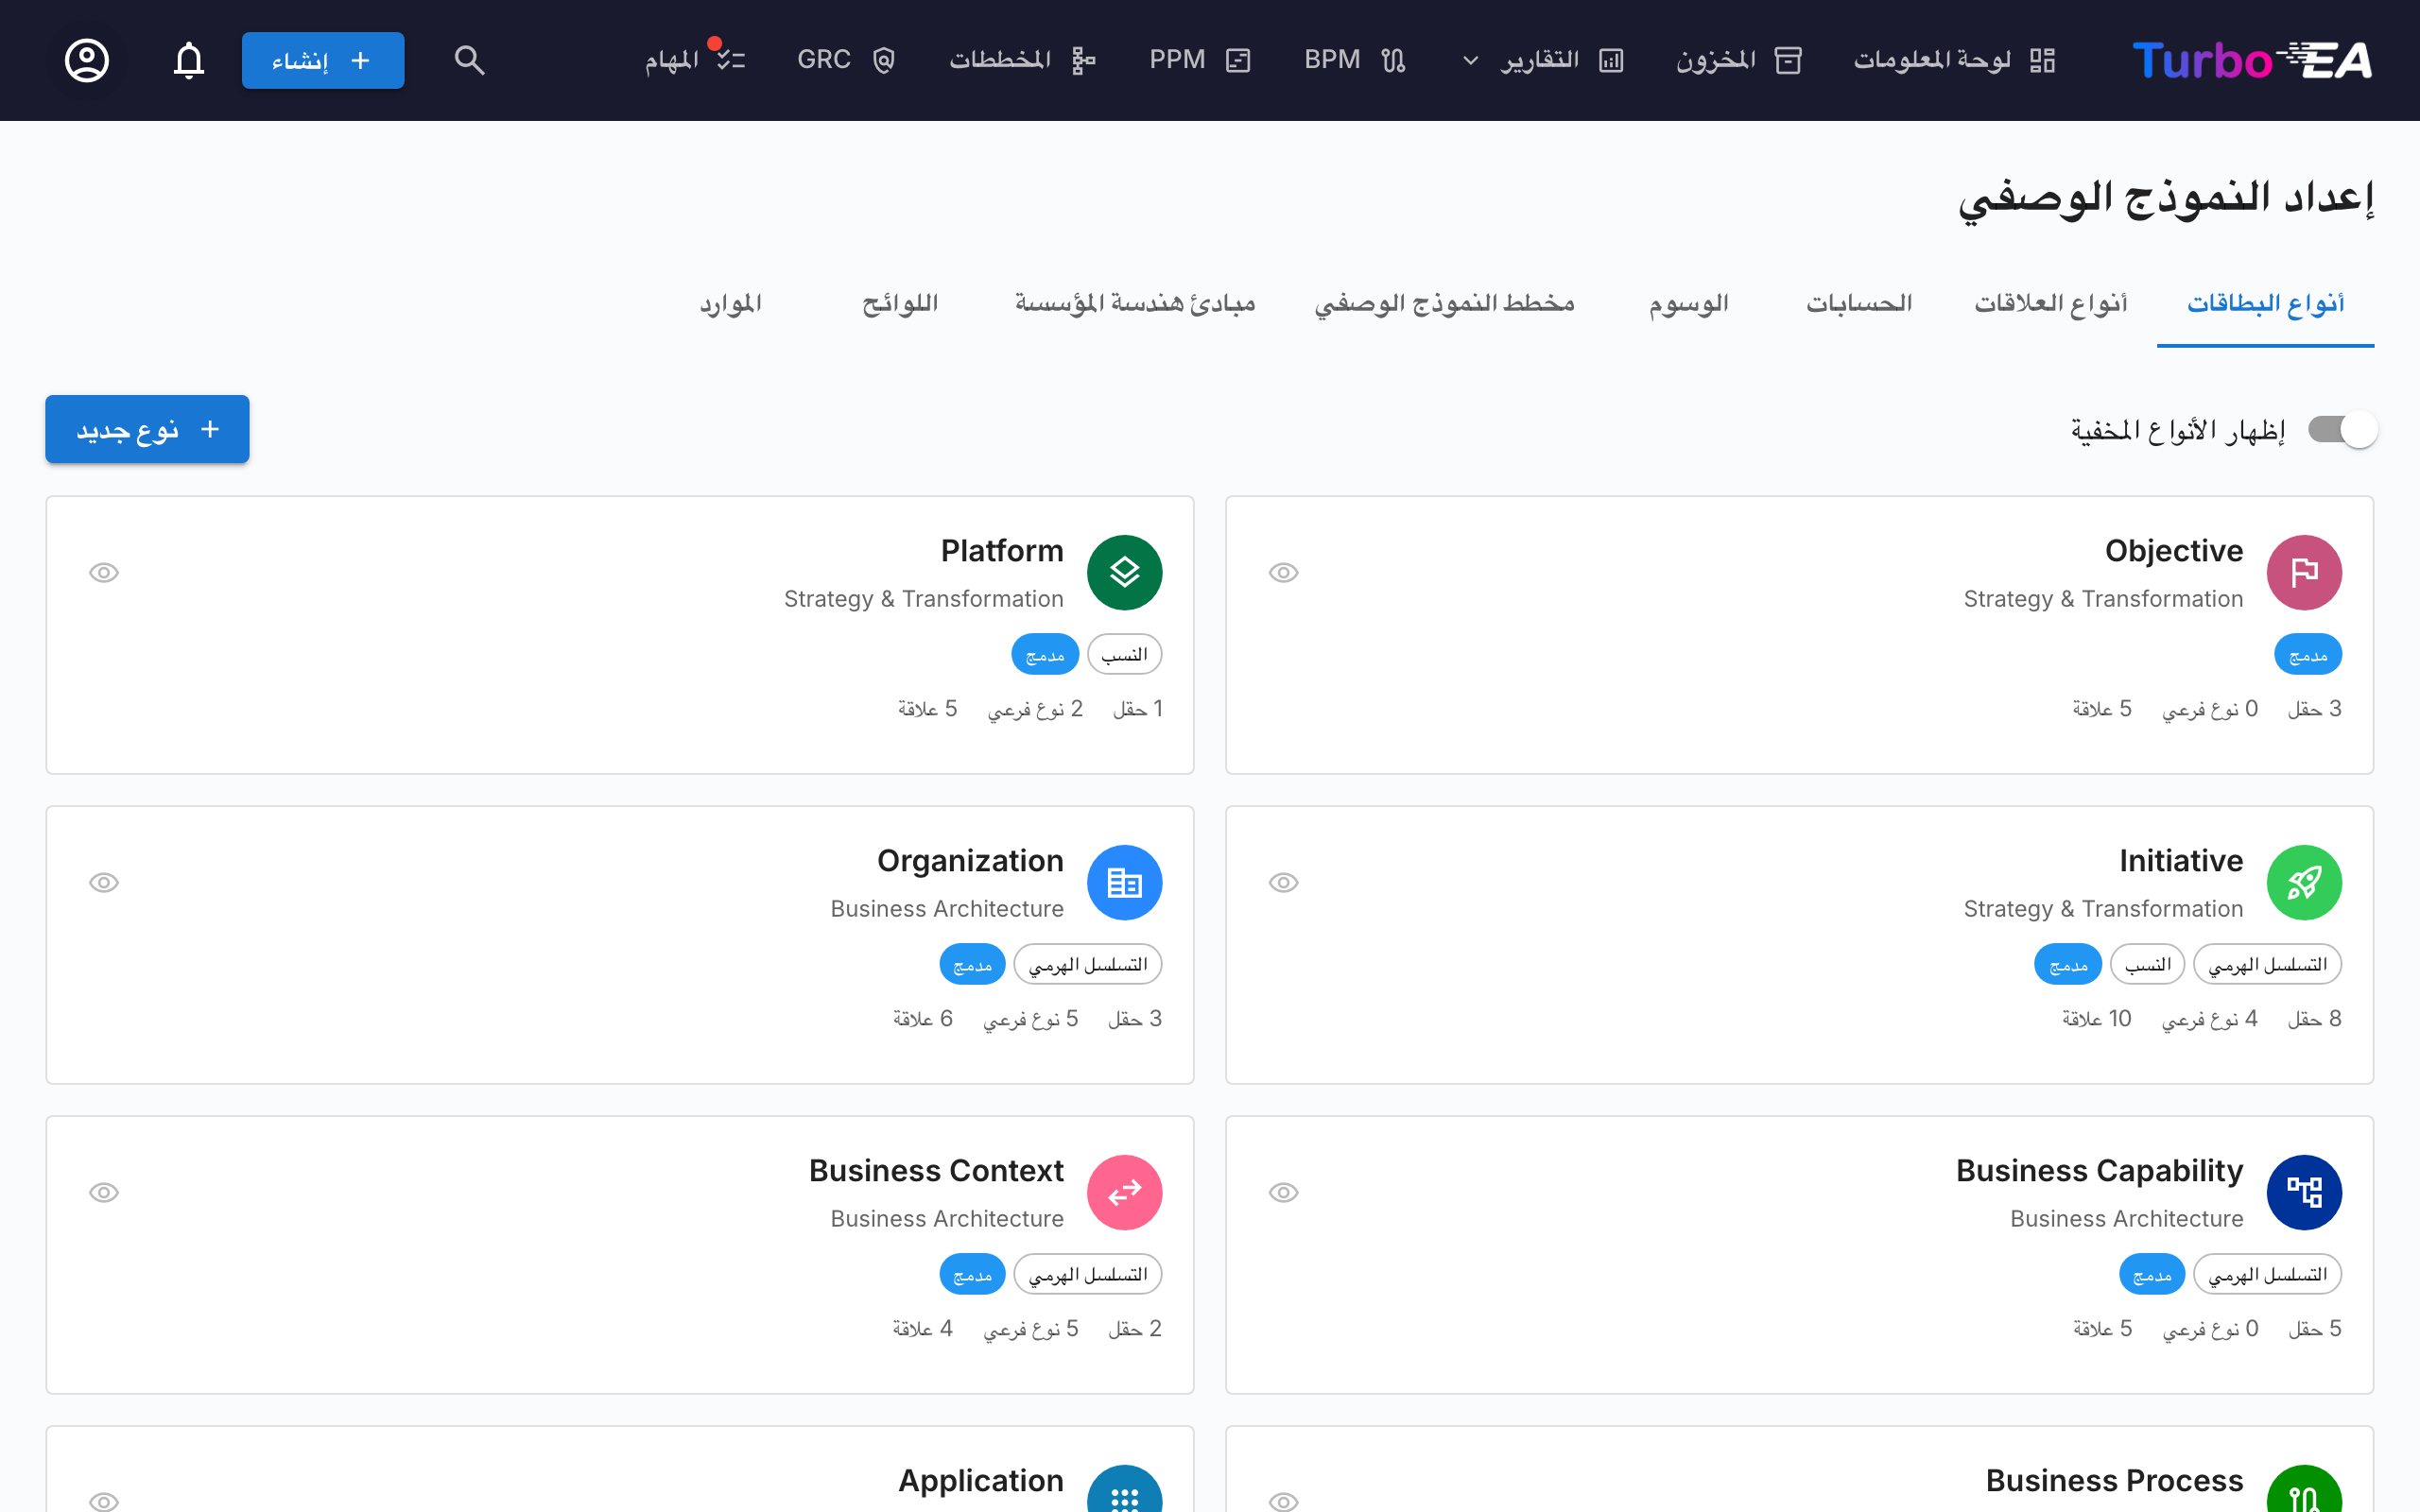Open the BPM menu item
Screen dimensions: 2420x1512
tap(1355, 60)
